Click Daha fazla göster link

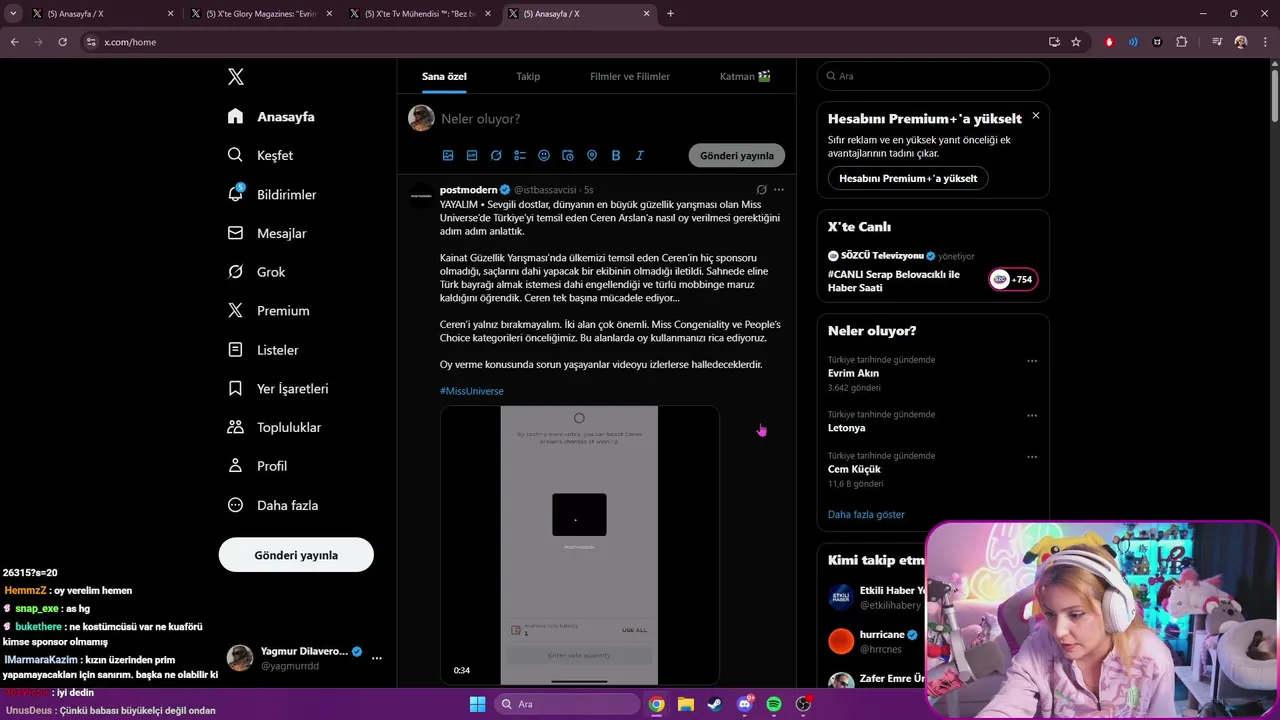tap(866, 514)
